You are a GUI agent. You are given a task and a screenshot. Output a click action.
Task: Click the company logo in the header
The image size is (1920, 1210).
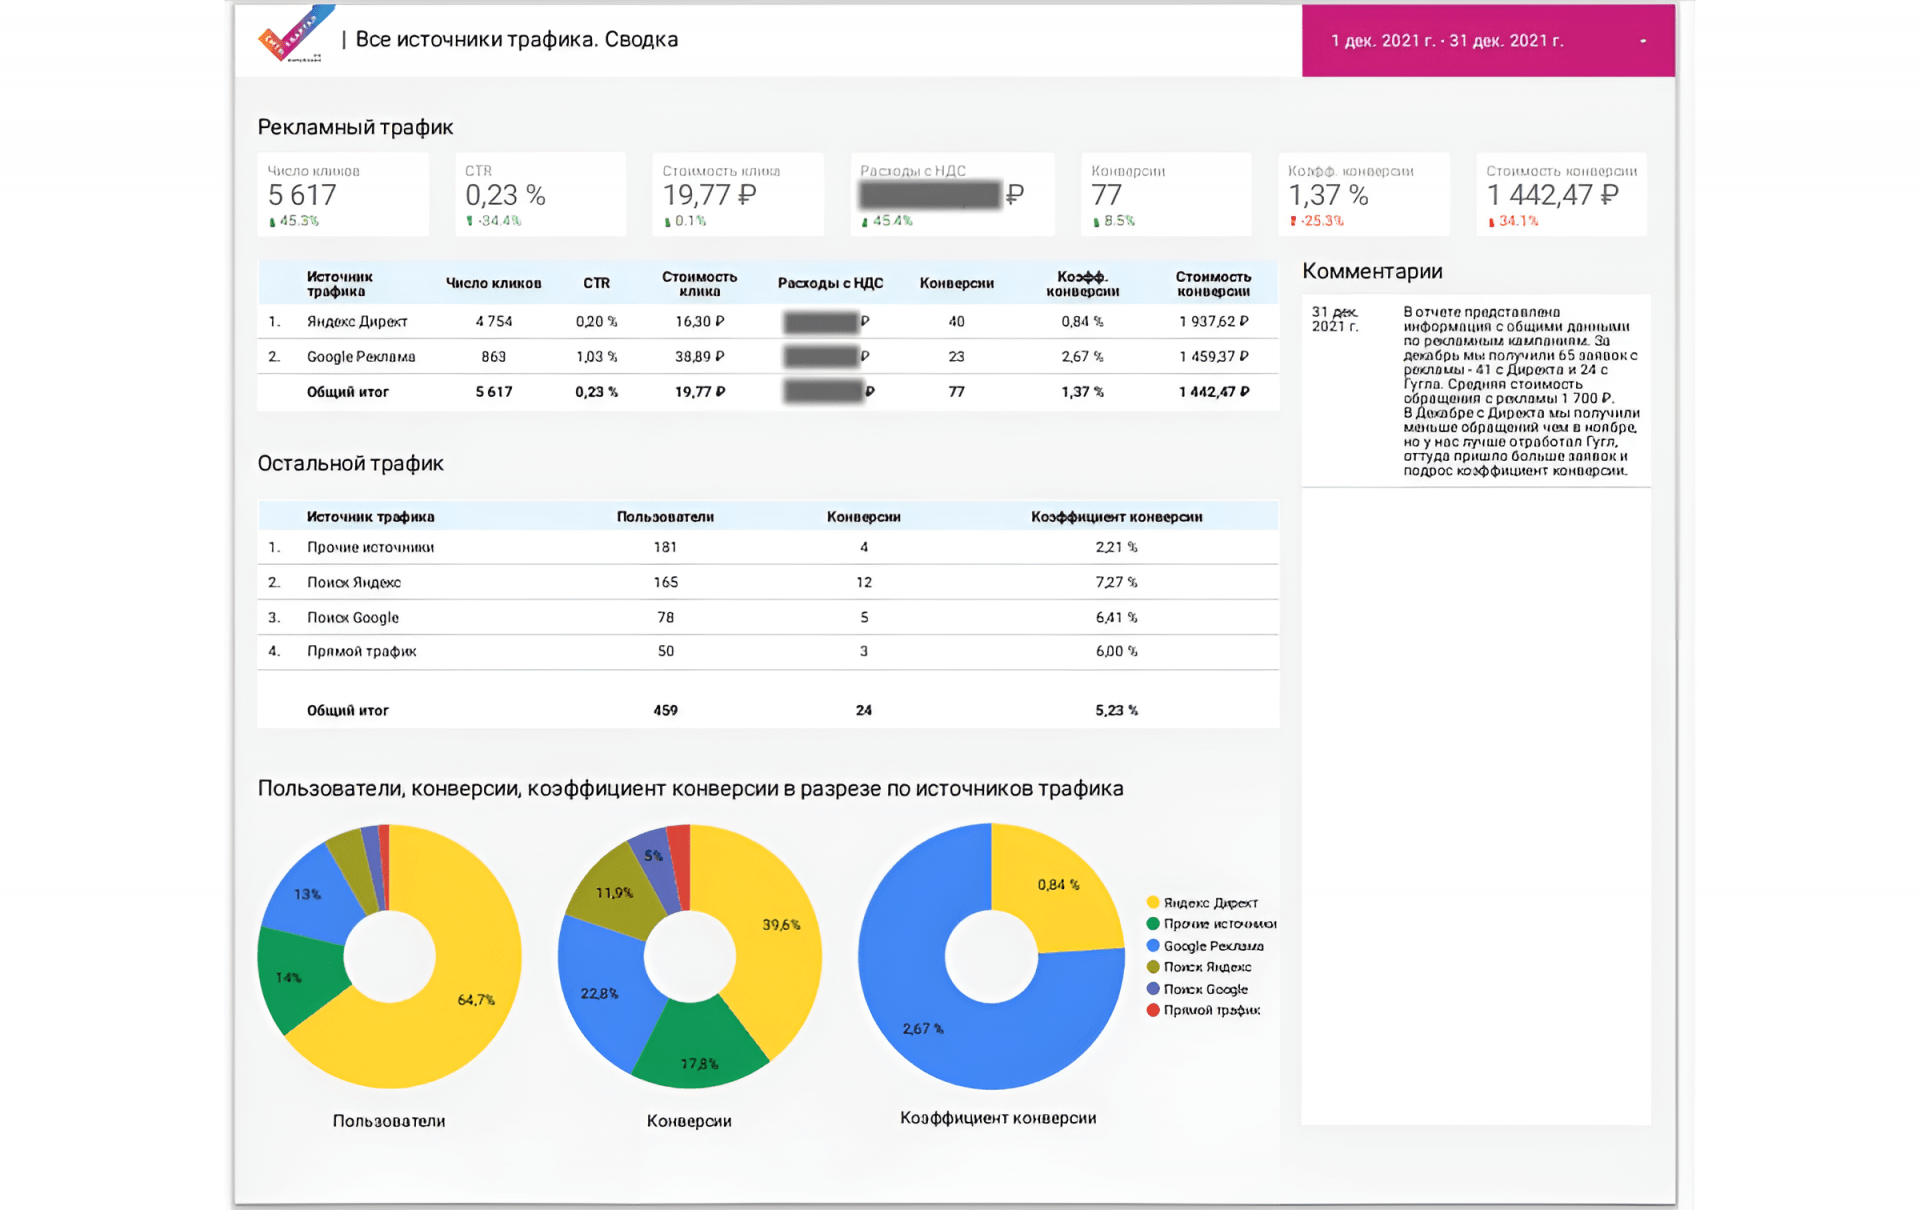pyautogui.click(x=291, y=37)
